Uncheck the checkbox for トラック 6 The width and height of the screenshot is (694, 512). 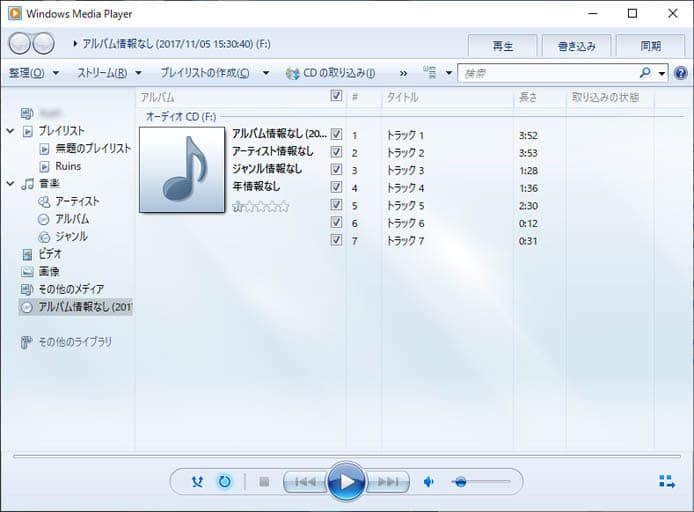pos(336,222)
